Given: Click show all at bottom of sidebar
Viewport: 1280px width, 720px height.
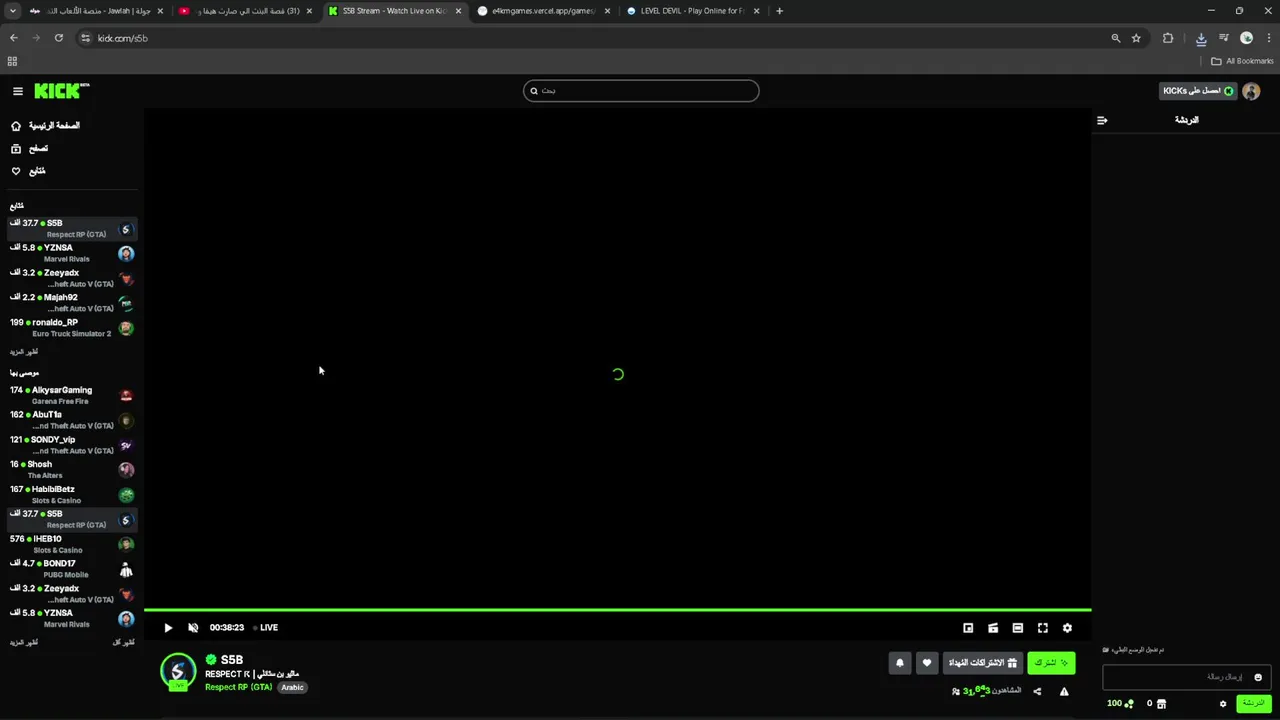Looking at the screenshot, I should (123, 642).
